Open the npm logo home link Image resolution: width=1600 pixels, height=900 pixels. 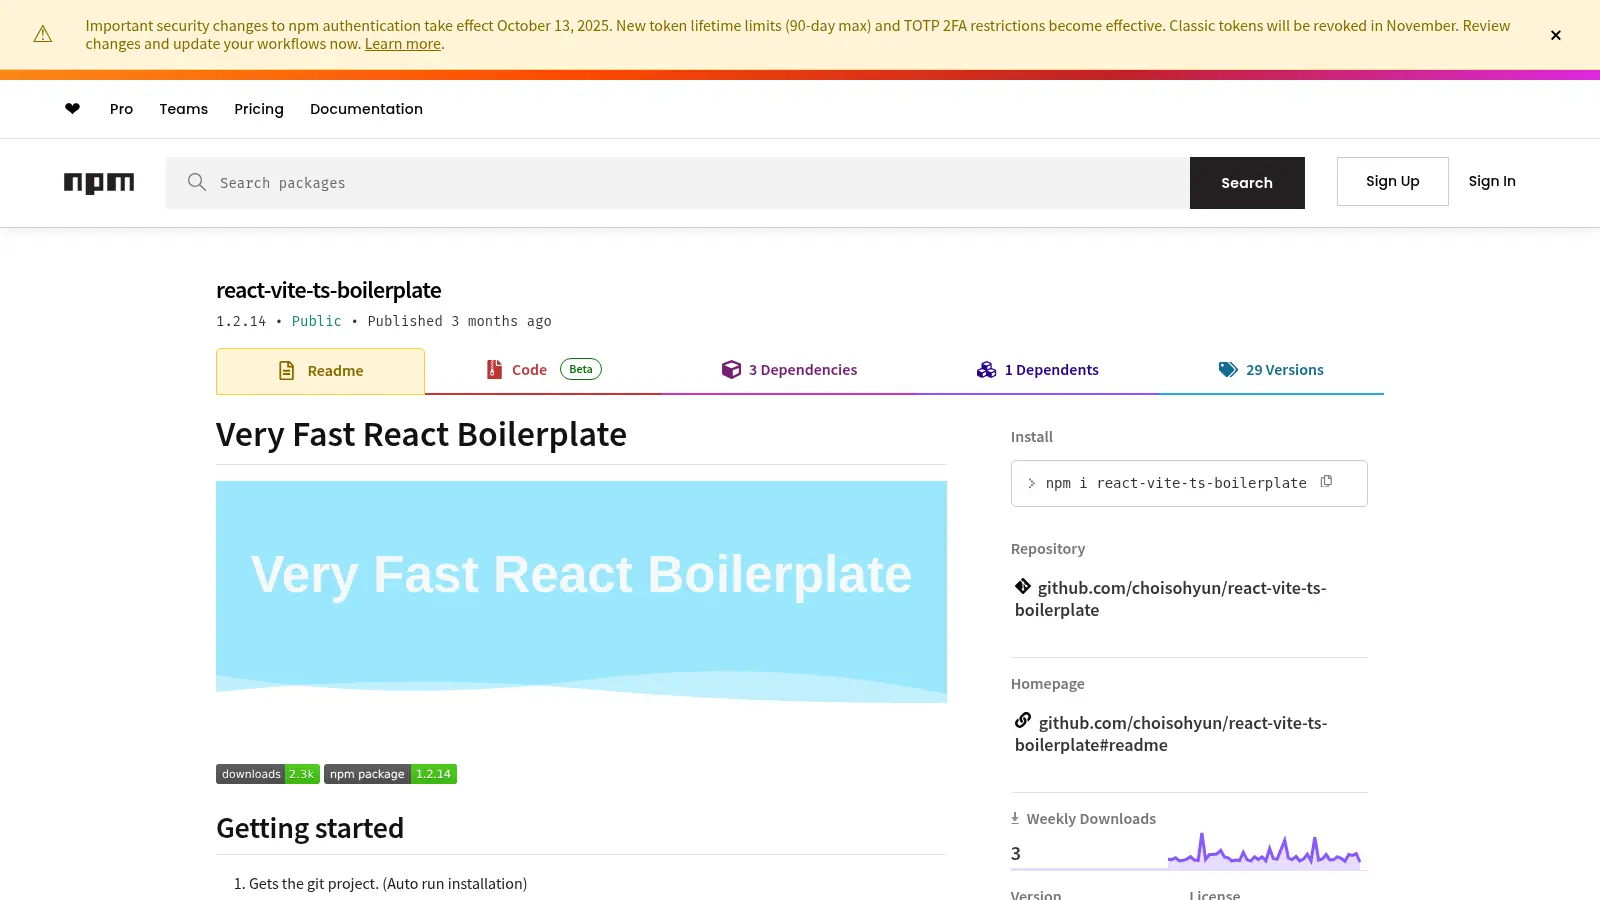99,183
